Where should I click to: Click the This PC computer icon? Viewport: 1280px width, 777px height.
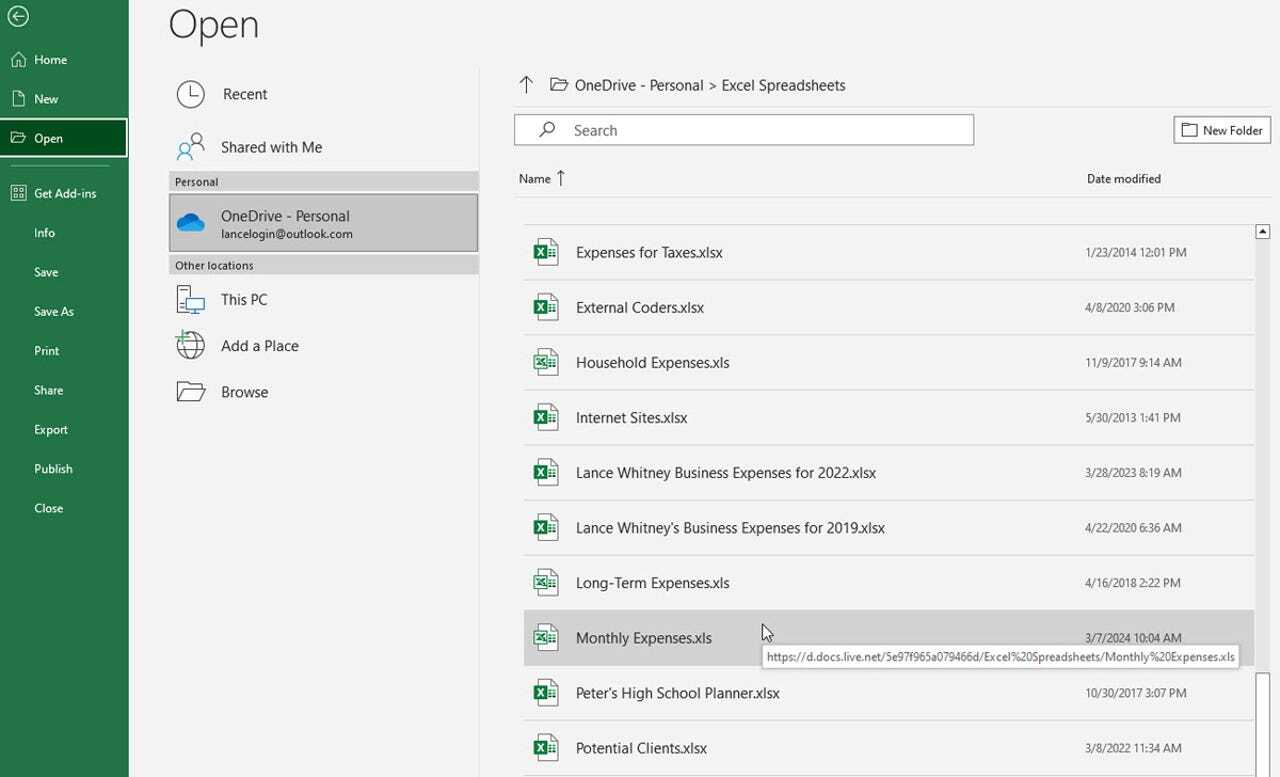pyautogui.click(x=190, y=299)
